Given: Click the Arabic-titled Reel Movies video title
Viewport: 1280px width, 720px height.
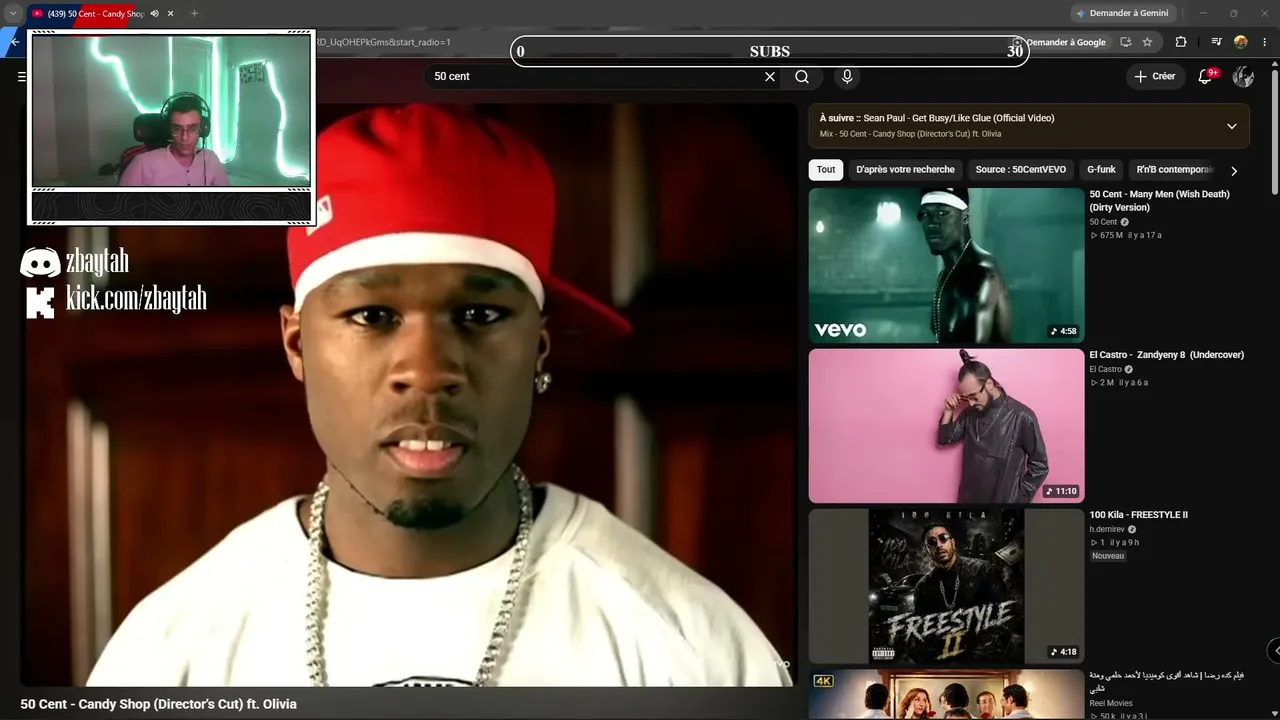Looking at the screenshot, I should click(x=1167, y=682).
